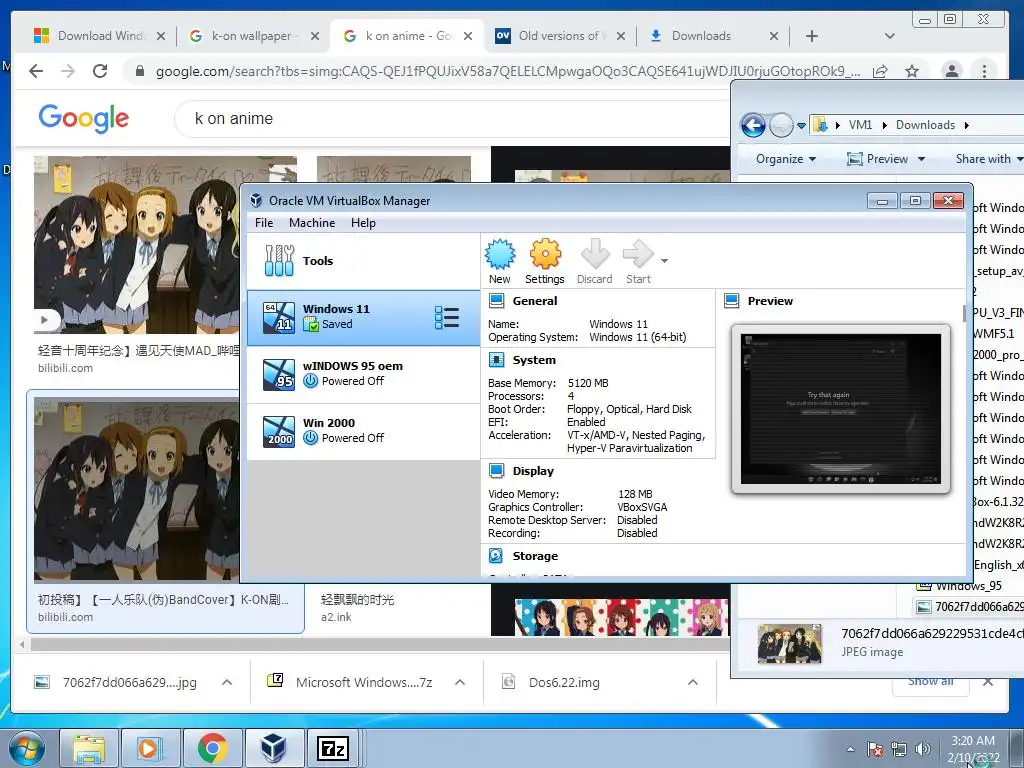Select the wINDOWS 95 oem machine
This screenshot has width=1024, height=768.
coord(363,374)
